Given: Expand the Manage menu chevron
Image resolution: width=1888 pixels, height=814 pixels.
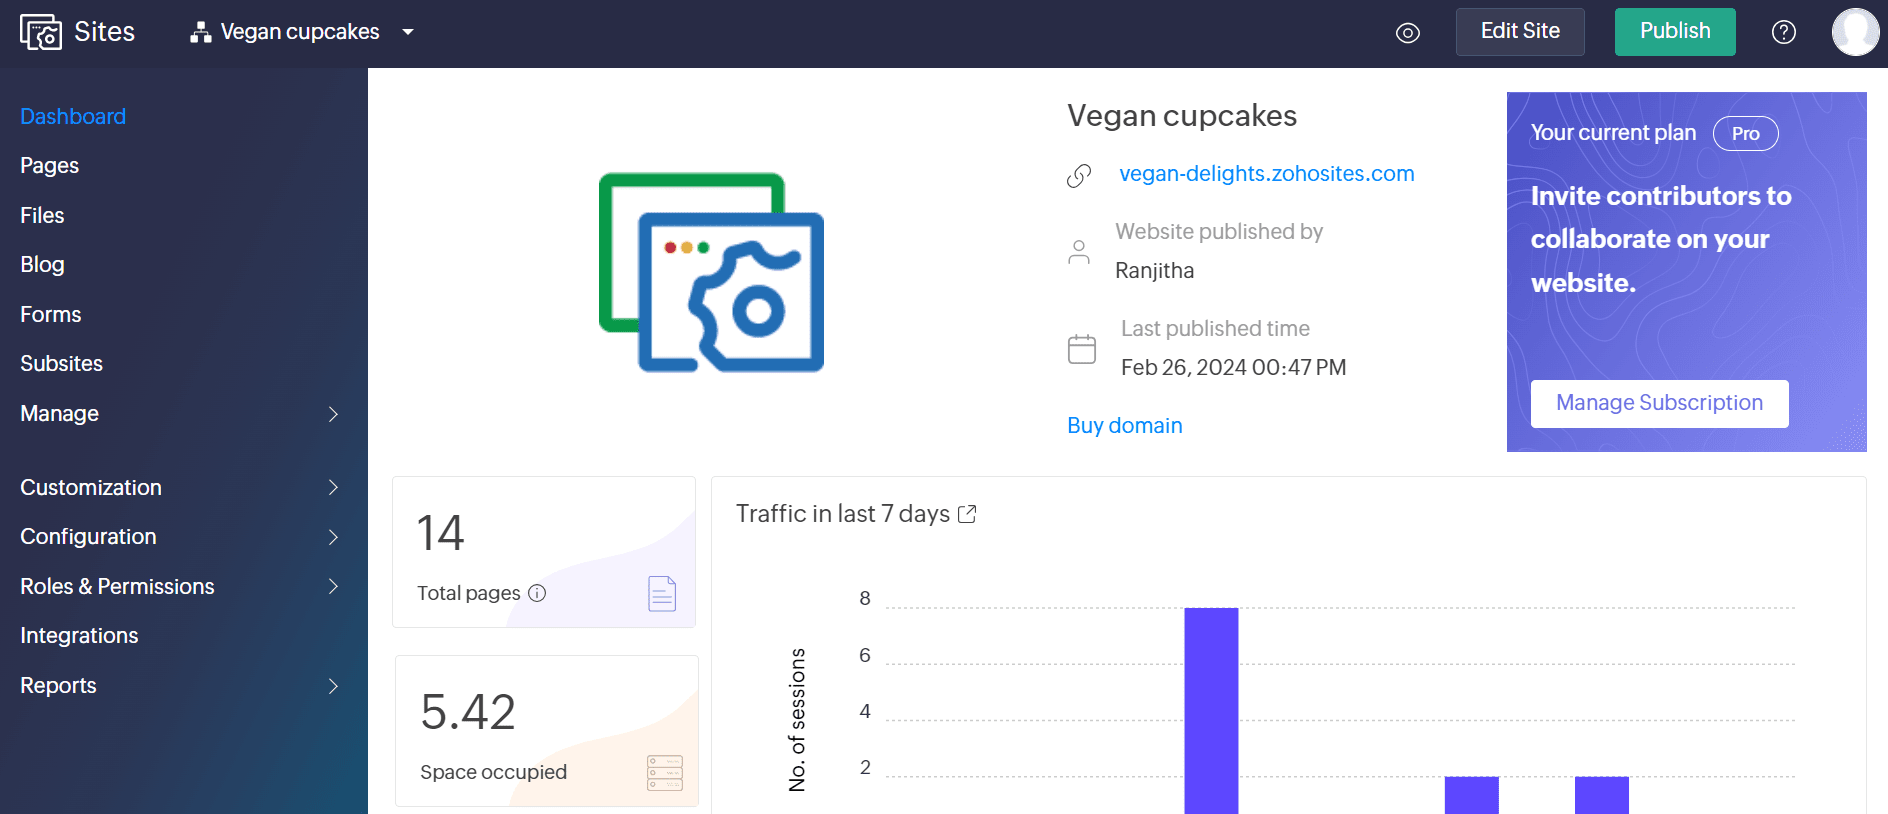Looking at the screenshot, I should (334, 414).
